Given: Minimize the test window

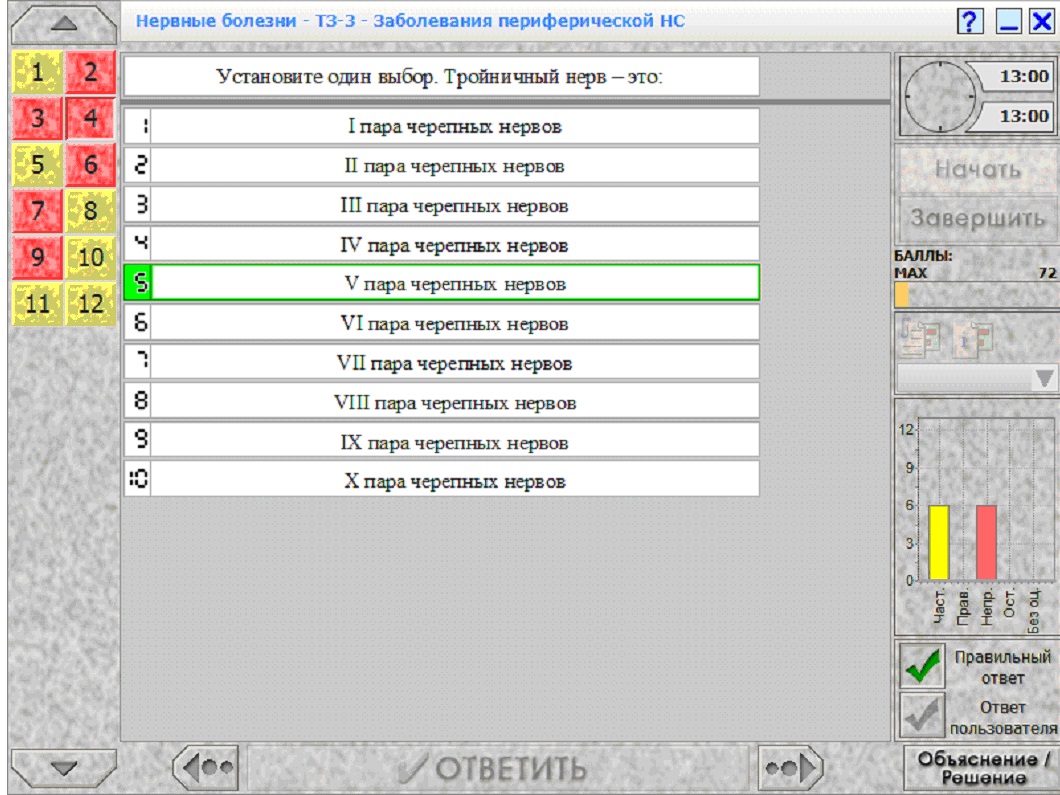Looking at the screenshot, I should pos(1009,22).
